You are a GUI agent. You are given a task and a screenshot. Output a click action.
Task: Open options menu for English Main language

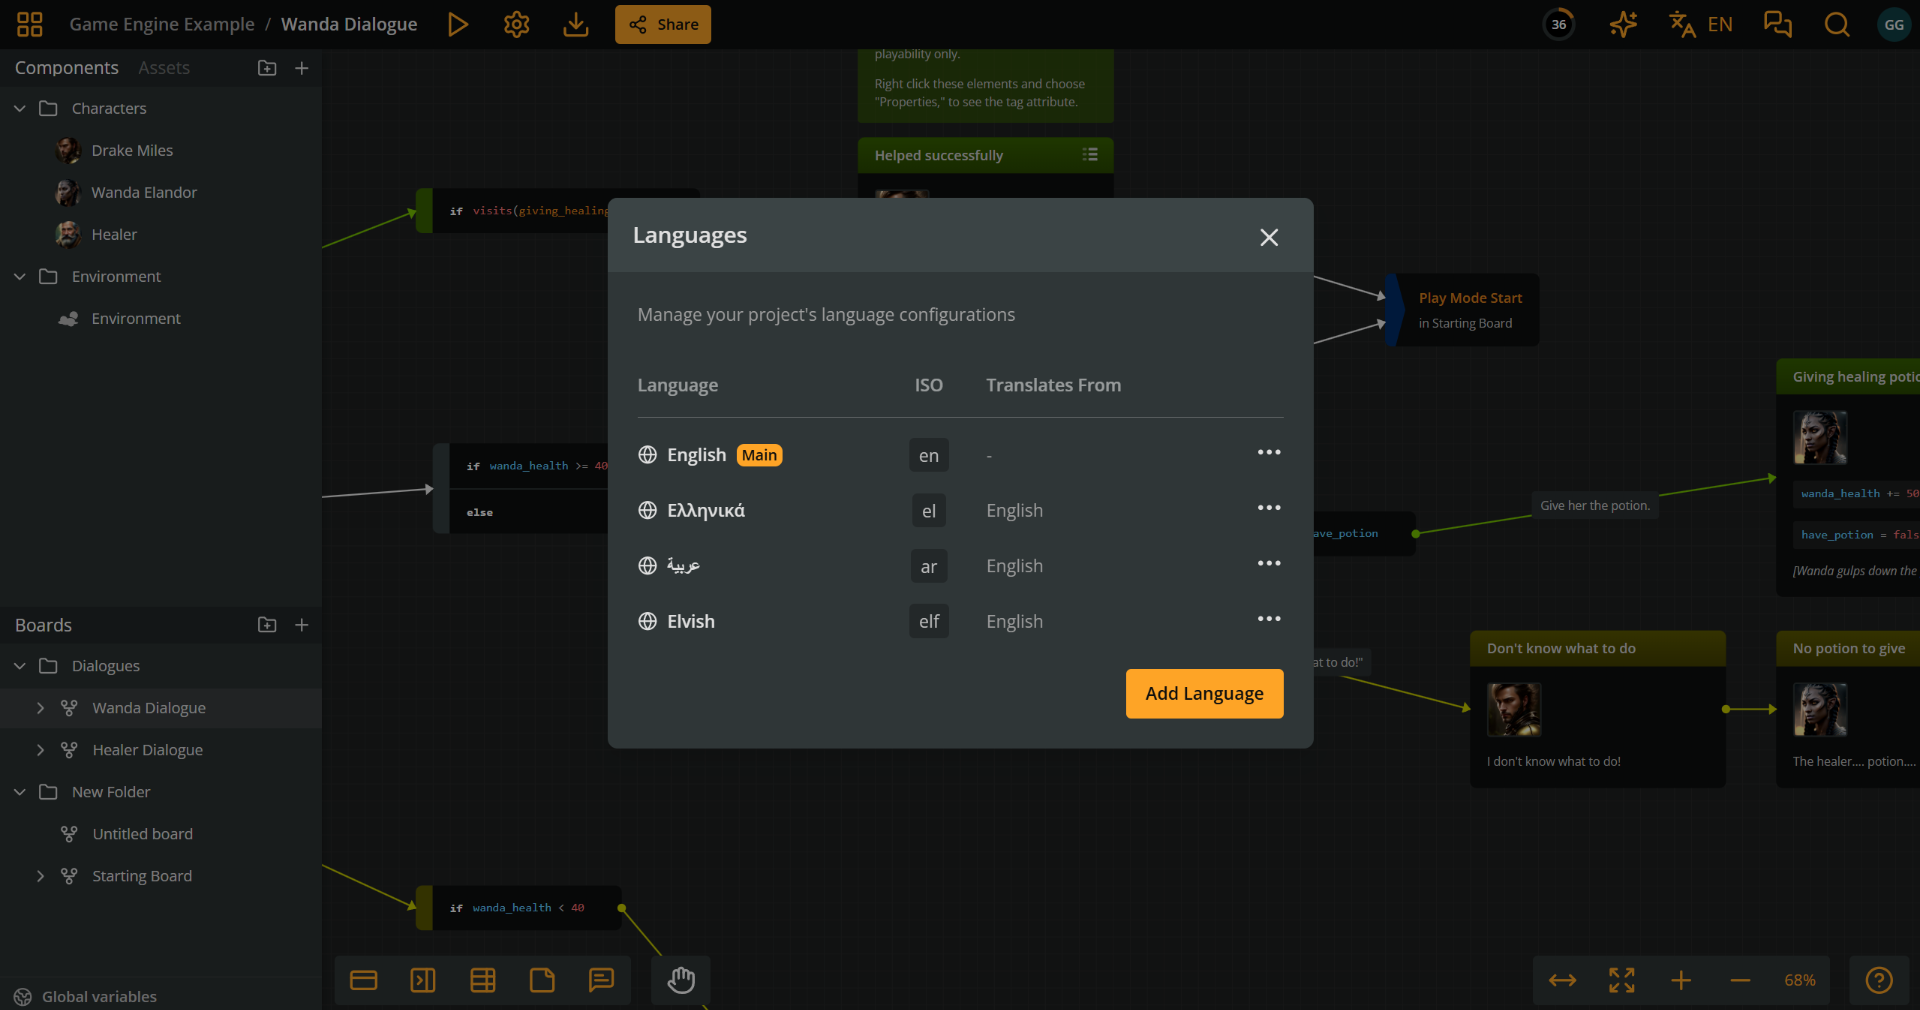pyautogui.click(x=1268, y=452)
